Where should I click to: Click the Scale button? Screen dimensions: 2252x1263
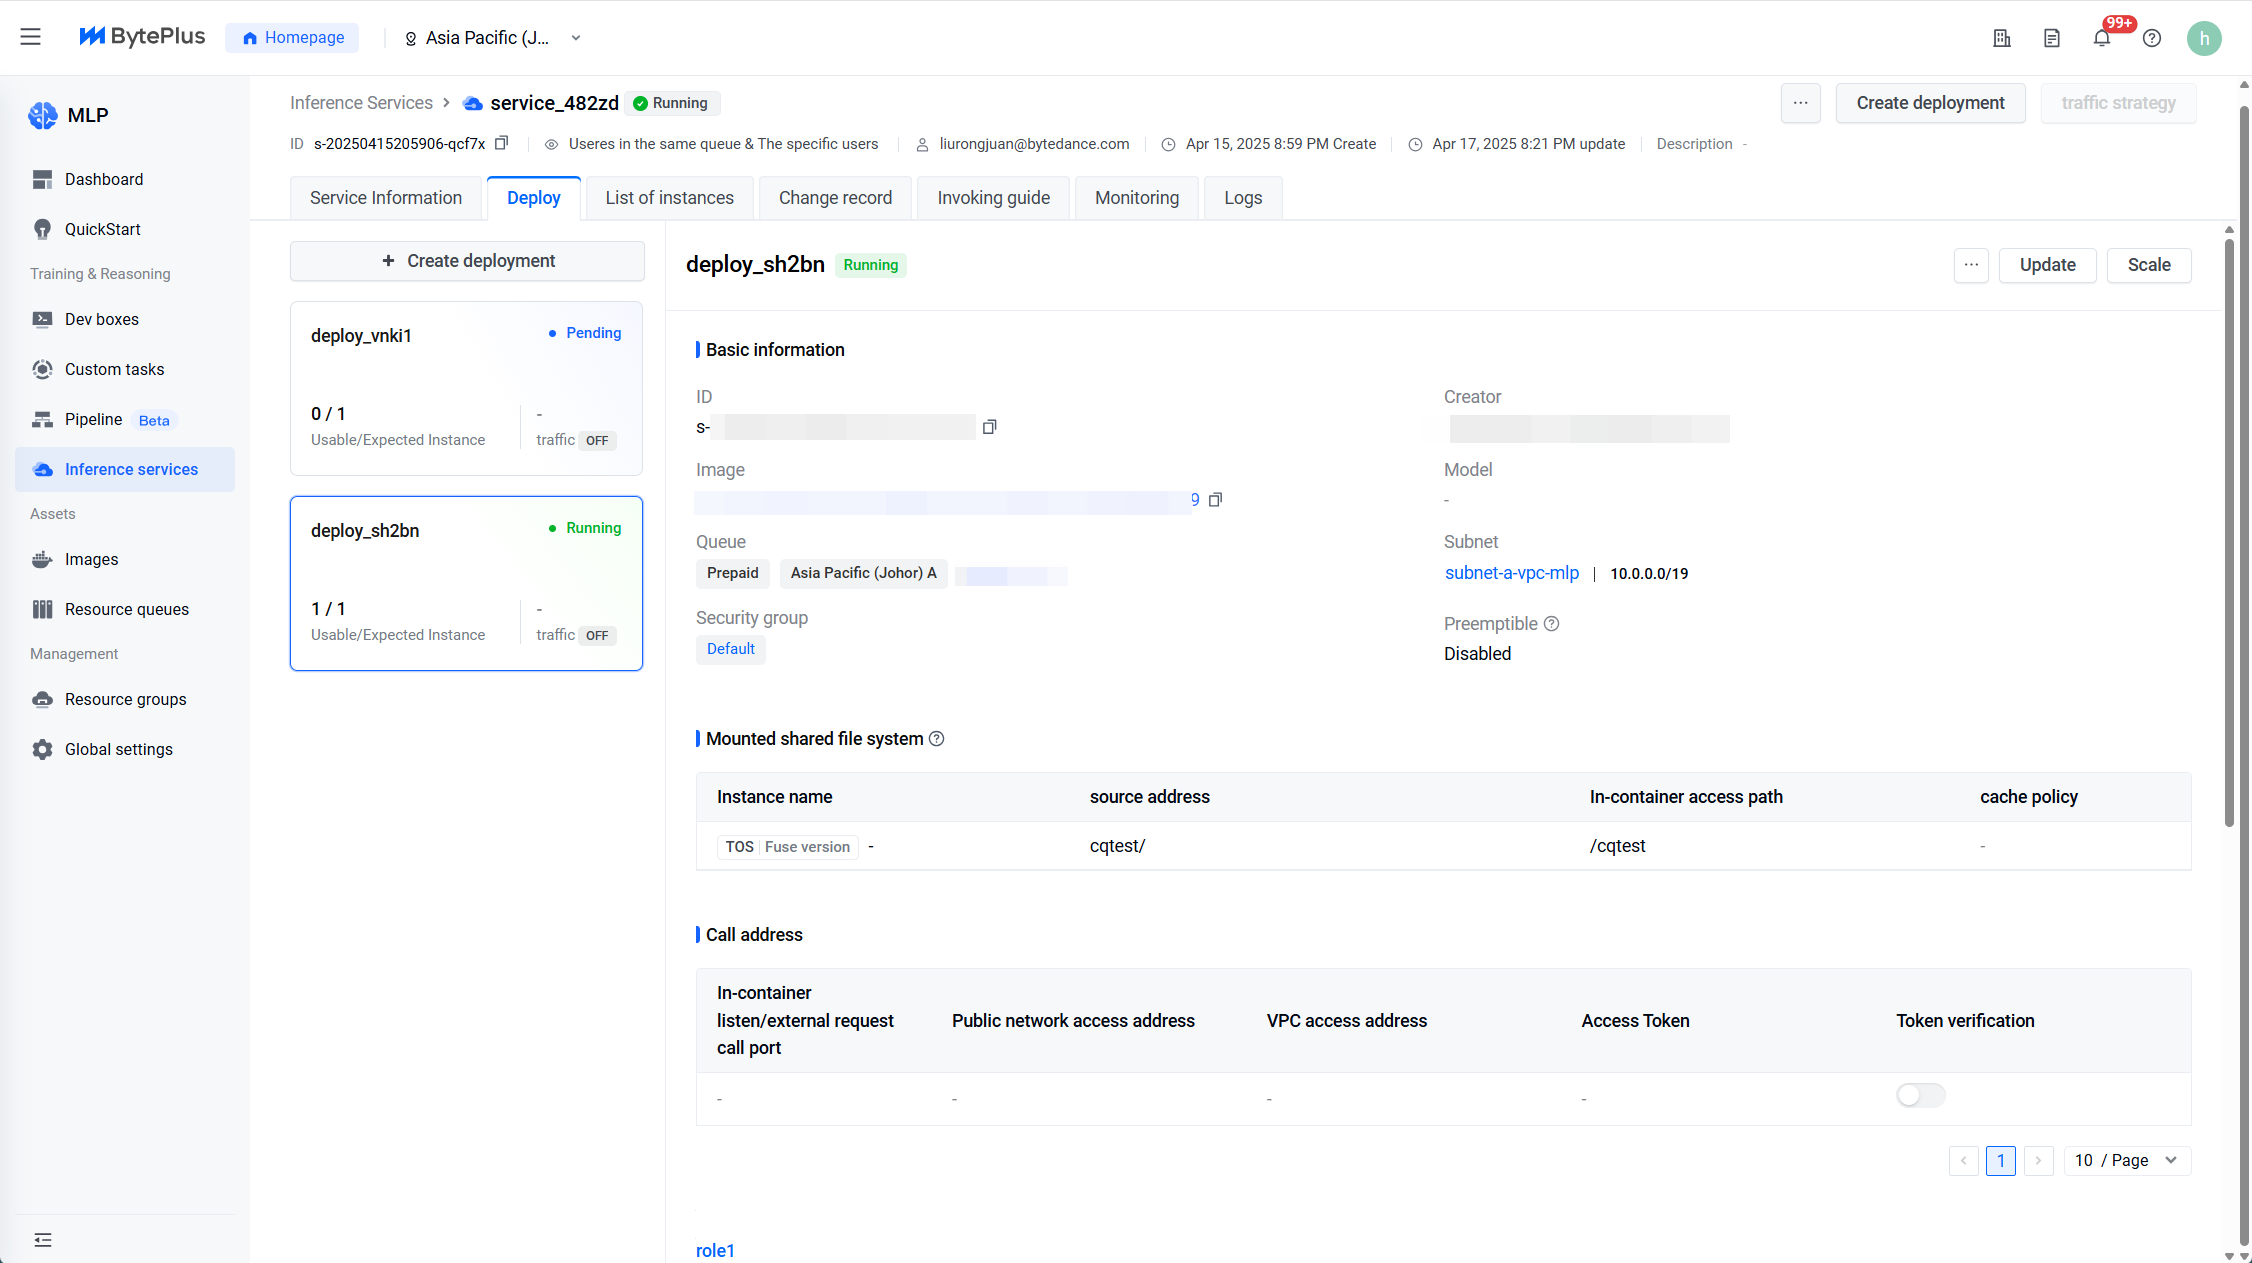click(2149, 265)
